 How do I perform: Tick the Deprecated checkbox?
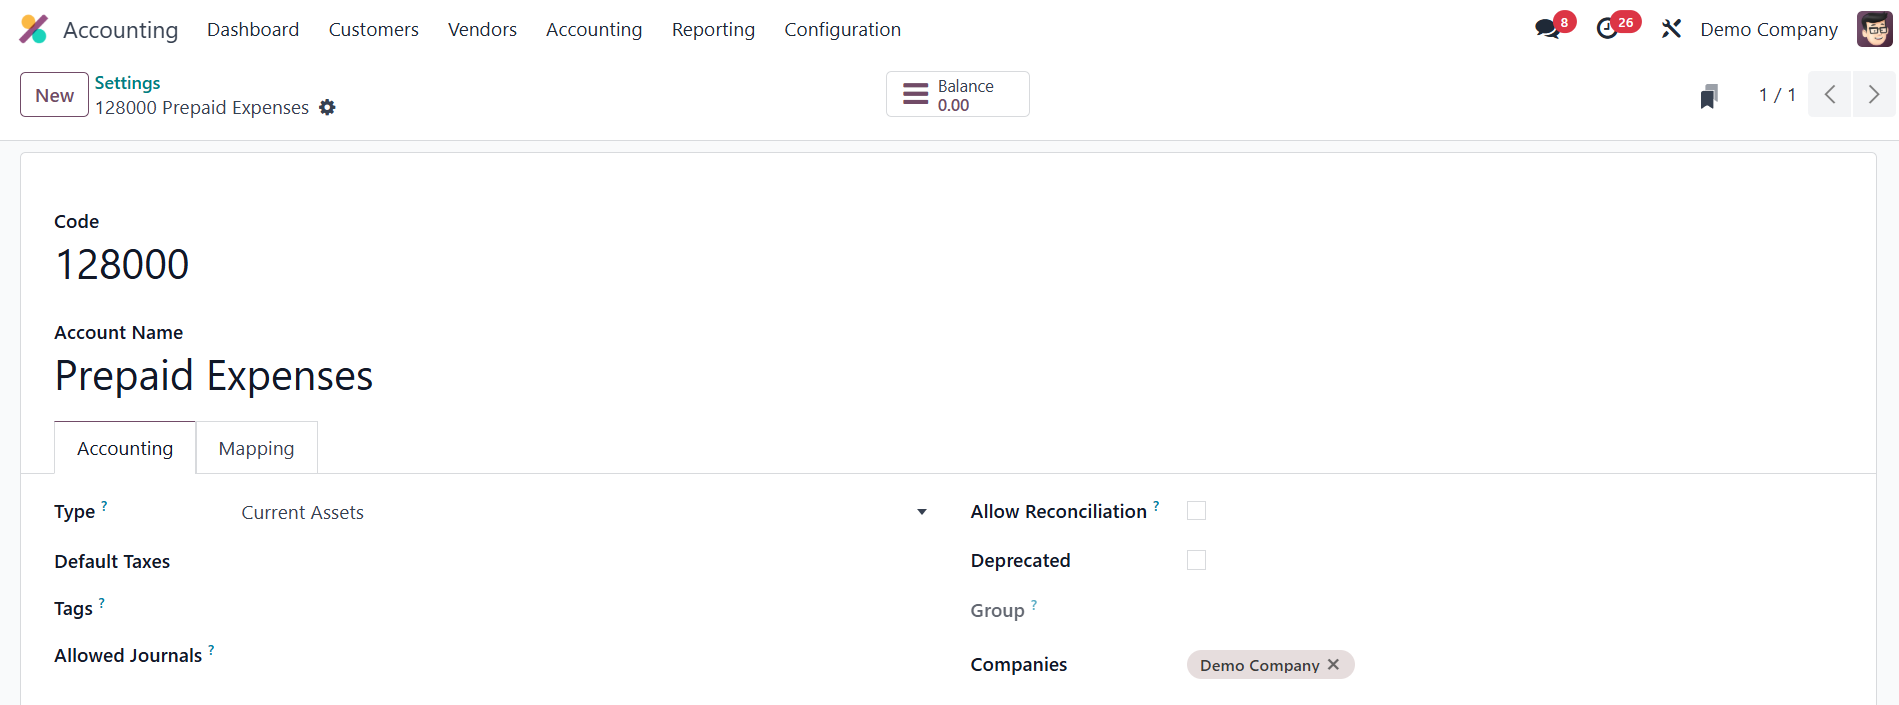point(1196,560)
